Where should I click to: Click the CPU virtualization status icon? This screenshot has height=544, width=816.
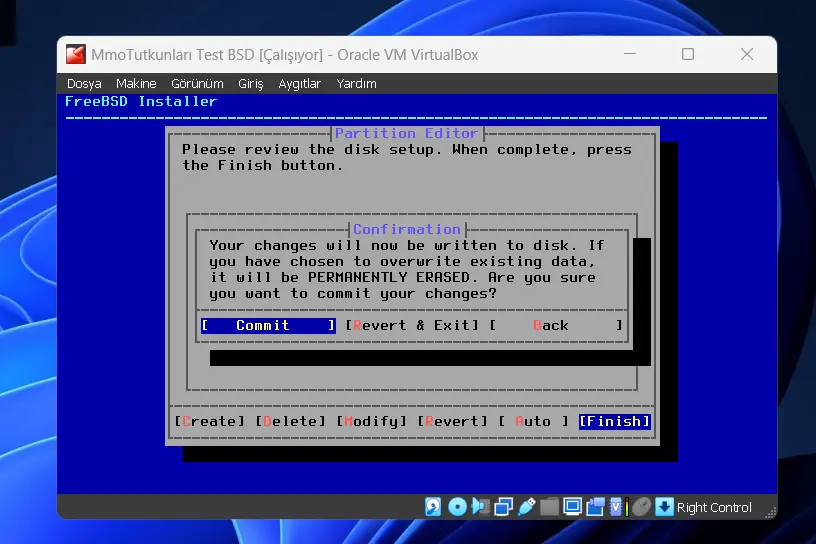pyautogui.click(x=616, y=507)
